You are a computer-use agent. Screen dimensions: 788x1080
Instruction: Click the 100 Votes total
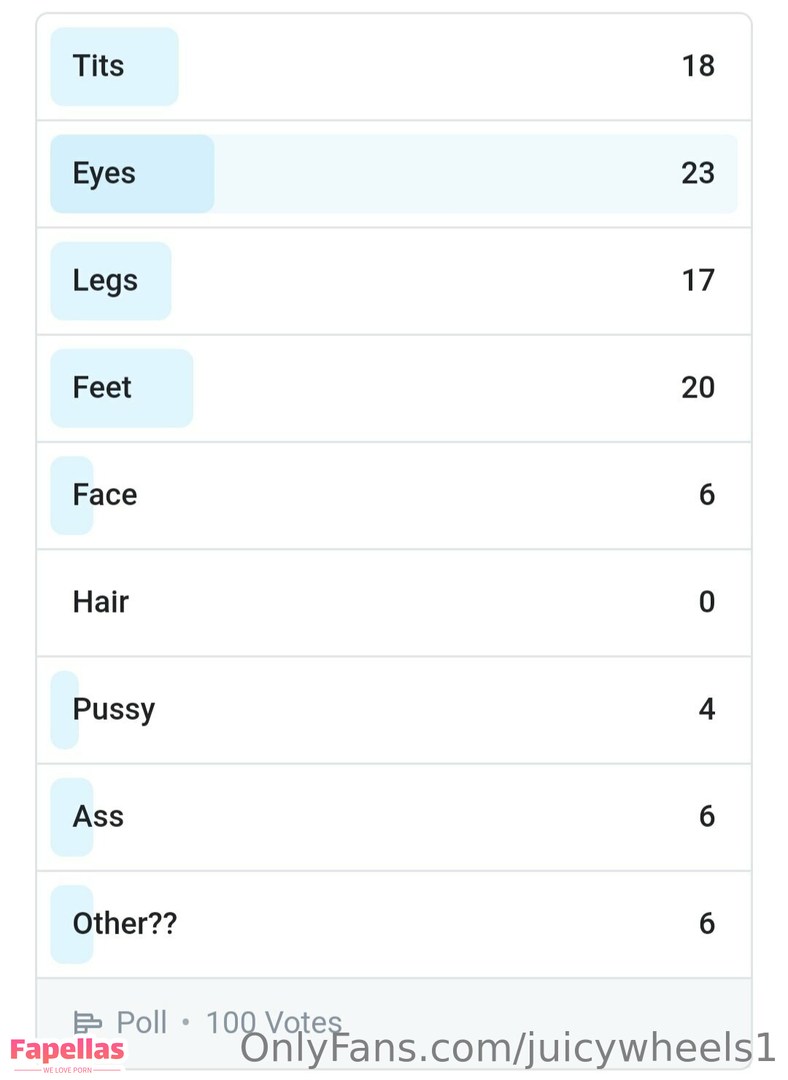[x=273, y=1022]
